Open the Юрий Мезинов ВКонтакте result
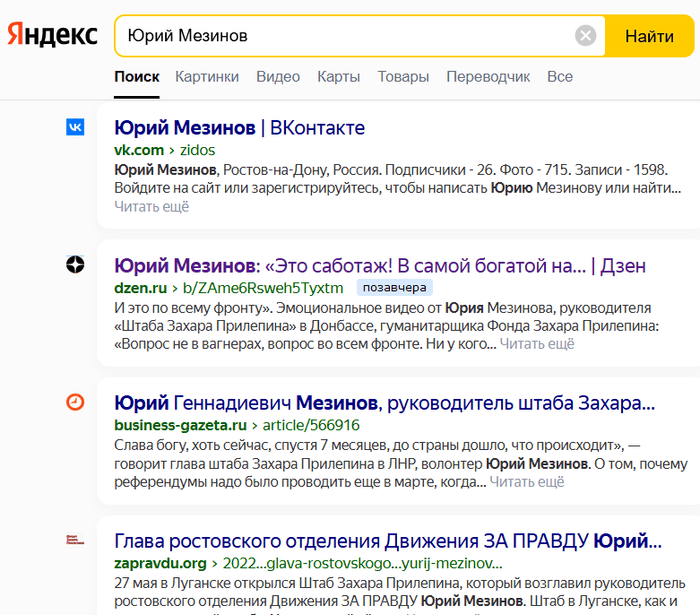Screen dimensions: 700x615 (239, 128)
